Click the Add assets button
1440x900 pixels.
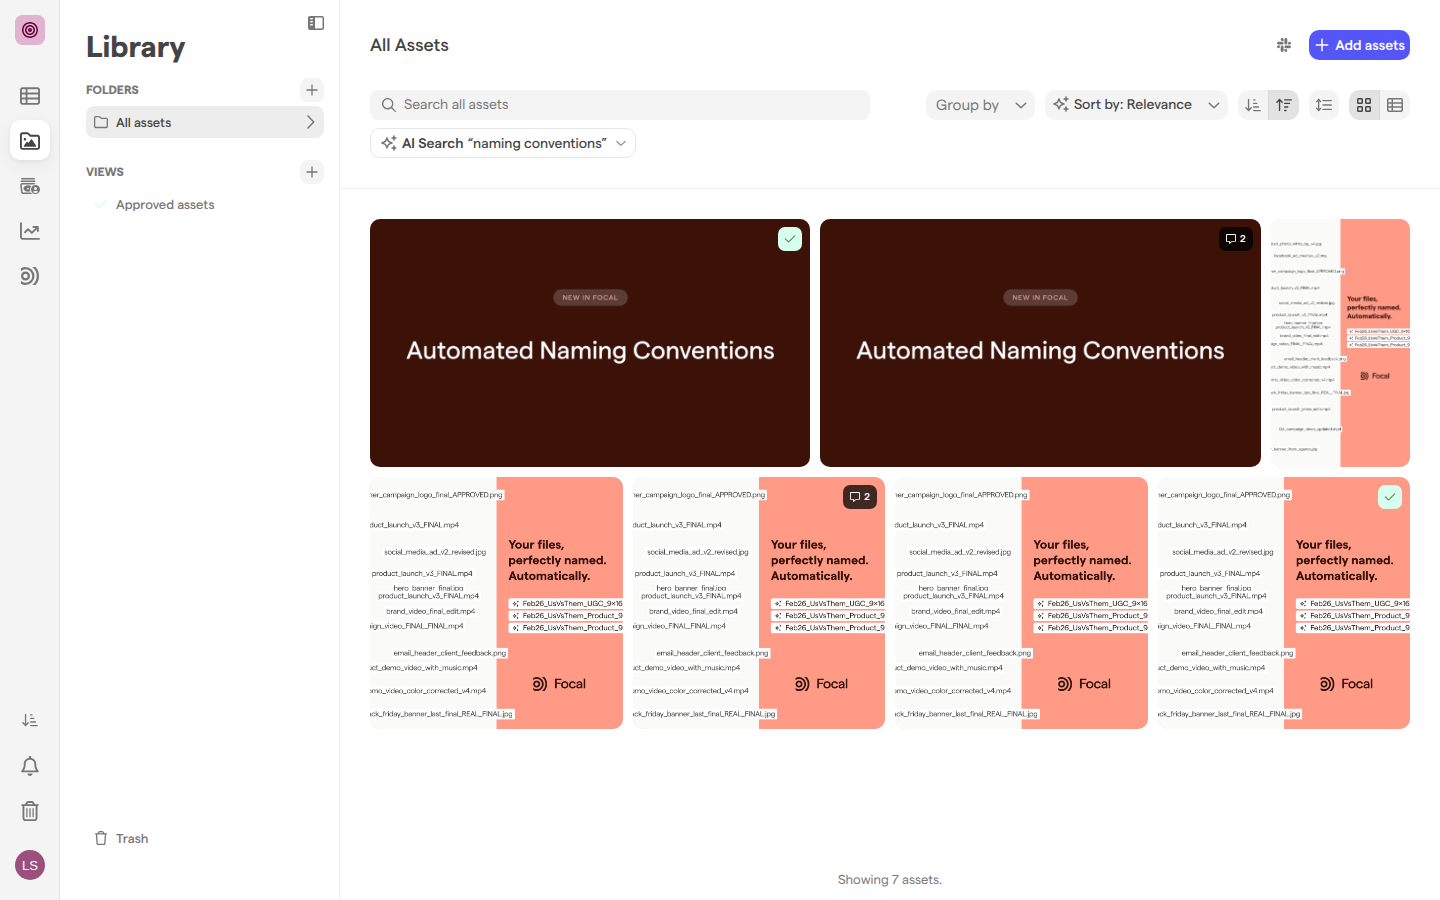[x=1359, y=45]
